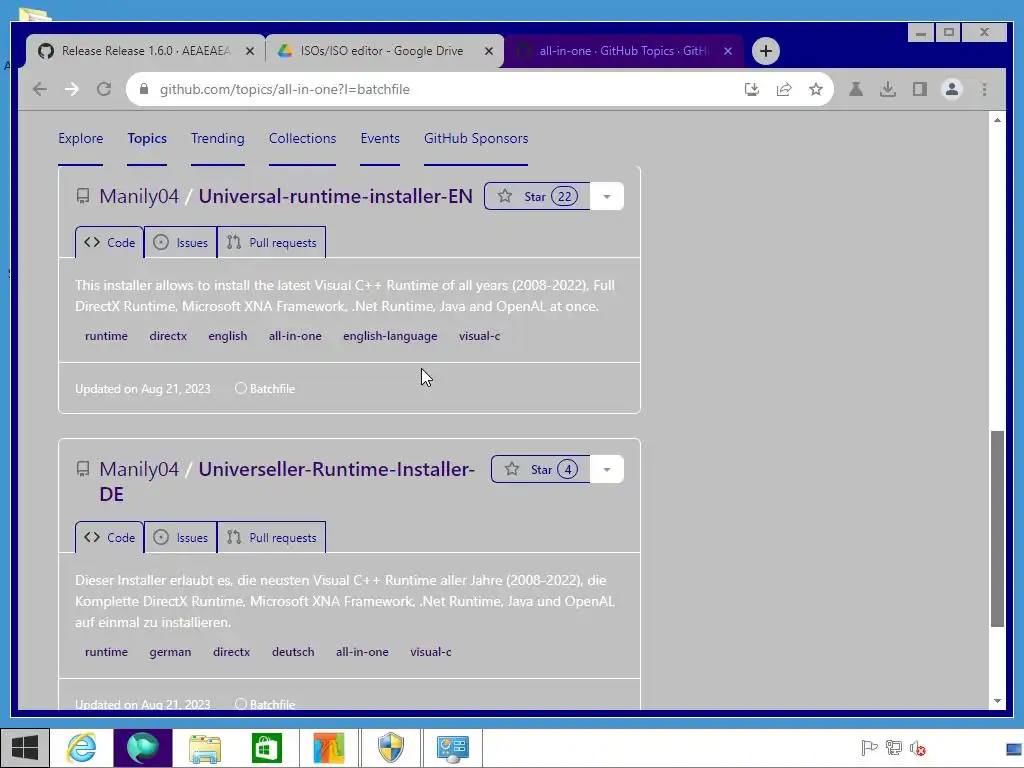This screenshot has height=768, width=1024.
Task: Open the Collections nav item
Action: [302, 138]
